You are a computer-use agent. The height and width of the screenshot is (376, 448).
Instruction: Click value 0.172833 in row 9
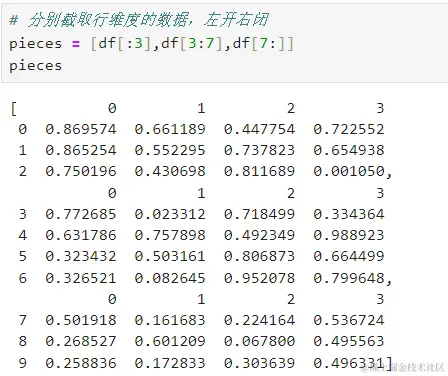[170, 363]
